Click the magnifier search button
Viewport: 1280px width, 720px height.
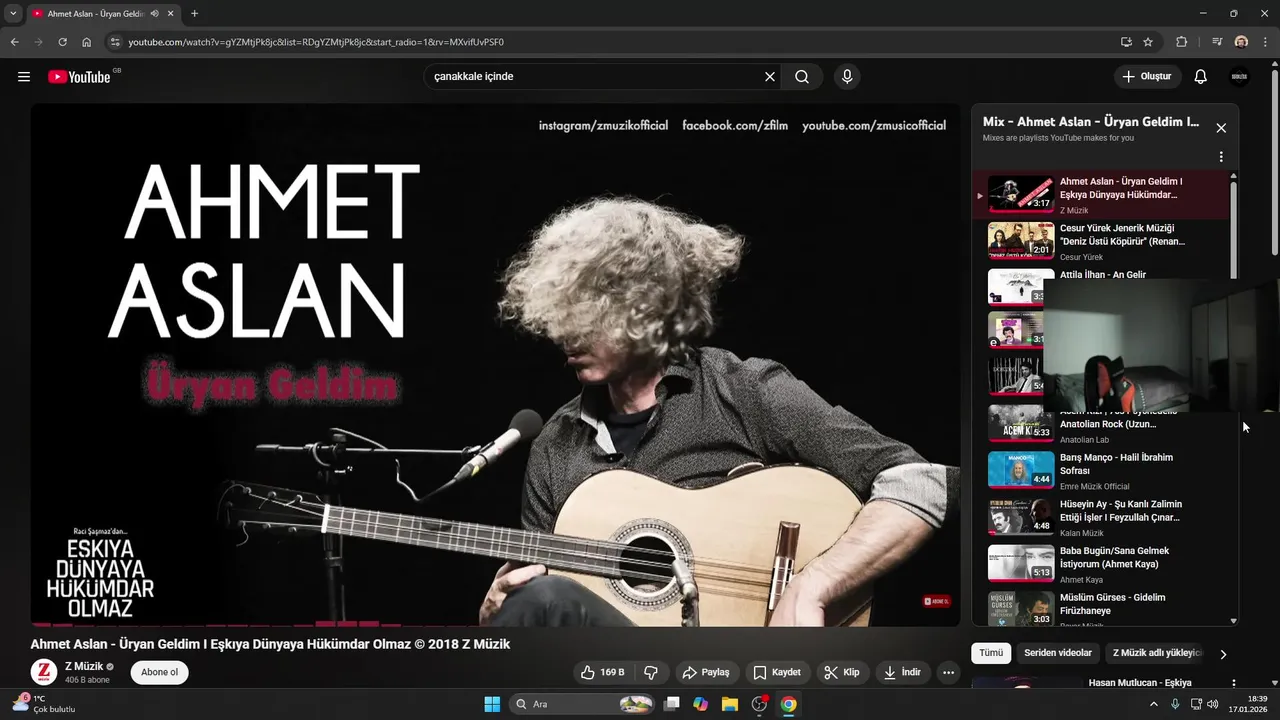802,77
